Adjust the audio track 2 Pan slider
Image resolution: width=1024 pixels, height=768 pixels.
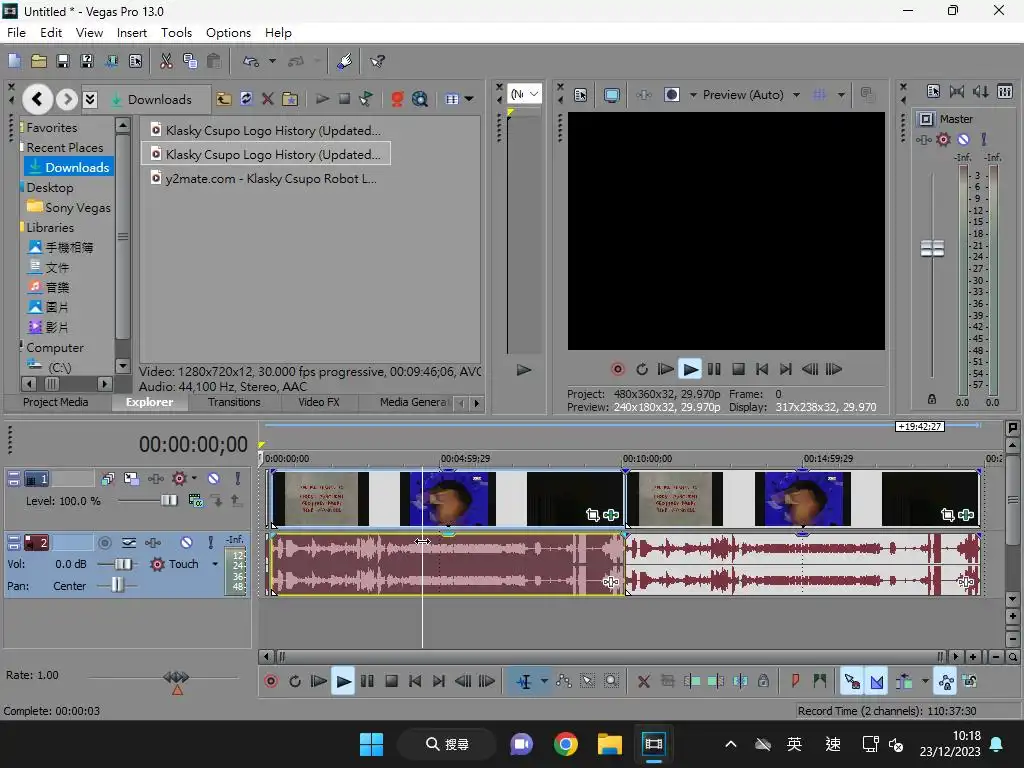point(117,585)
